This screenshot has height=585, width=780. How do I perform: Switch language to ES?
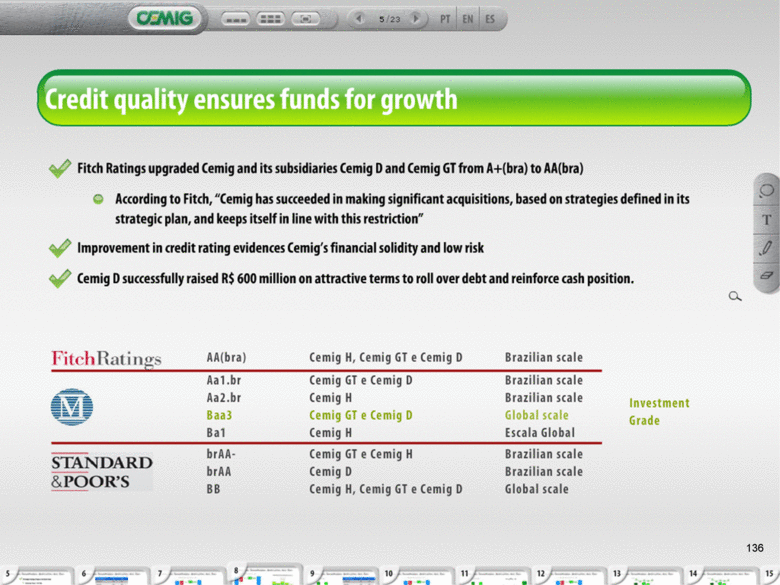point(490,19)
